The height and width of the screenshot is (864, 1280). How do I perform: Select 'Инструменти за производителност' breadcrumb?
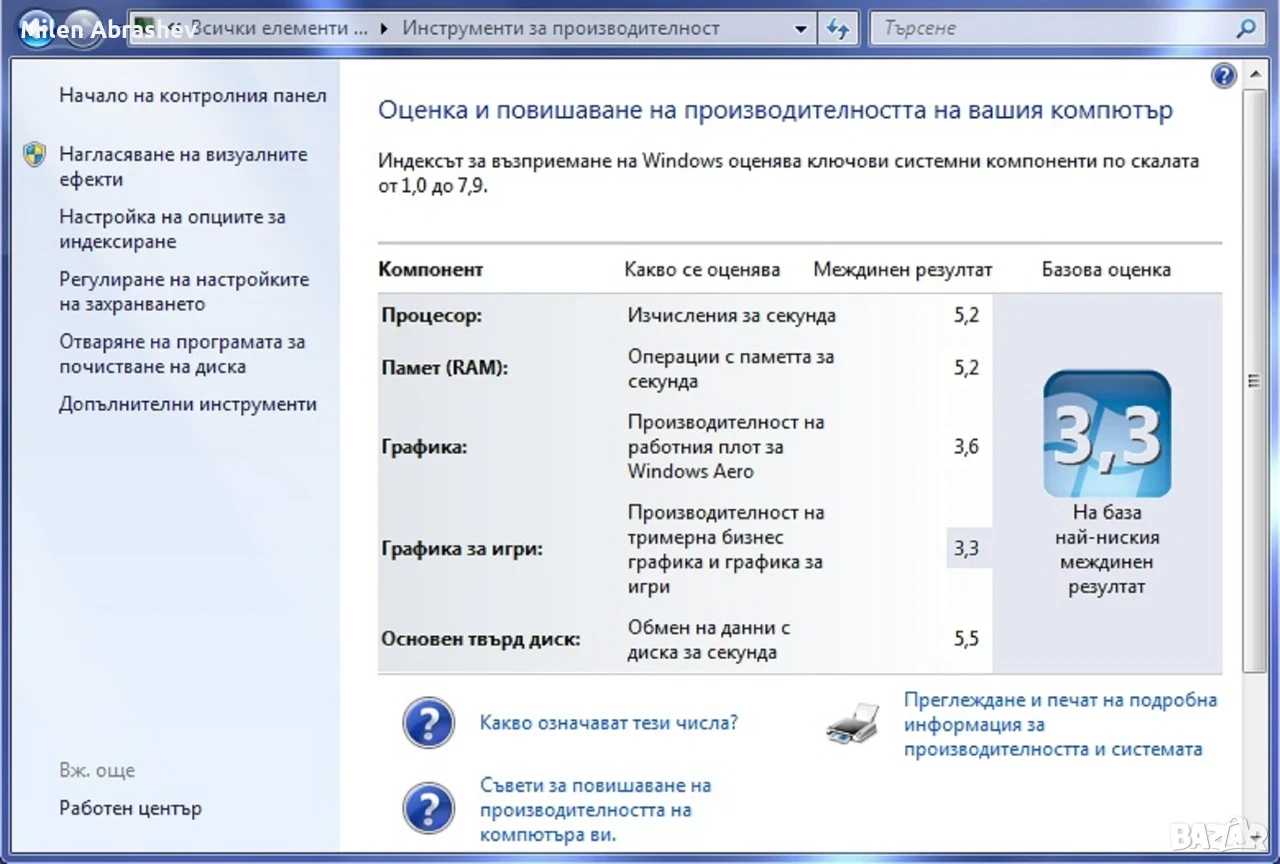(561, 29)
